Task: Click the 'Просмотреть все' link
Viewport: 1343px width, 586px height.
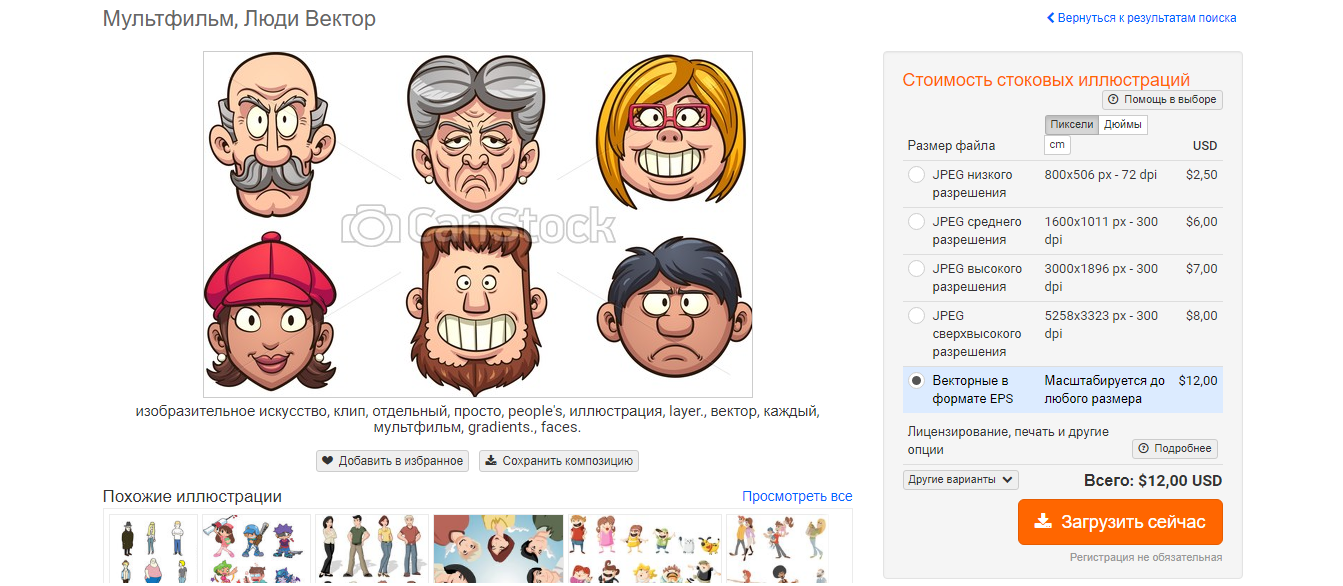Action: coord(797,496)
